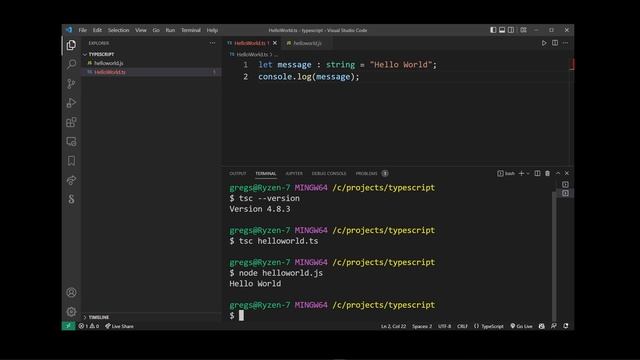The height and width of the screenshot is (360, 640).
Task: Split the editor to the right
Action: (x=555, y=43)
